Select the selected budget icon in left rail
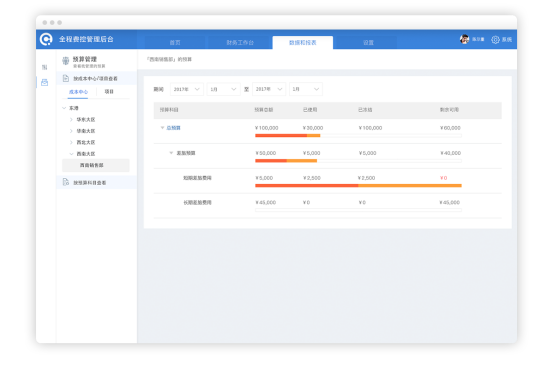 45,82
